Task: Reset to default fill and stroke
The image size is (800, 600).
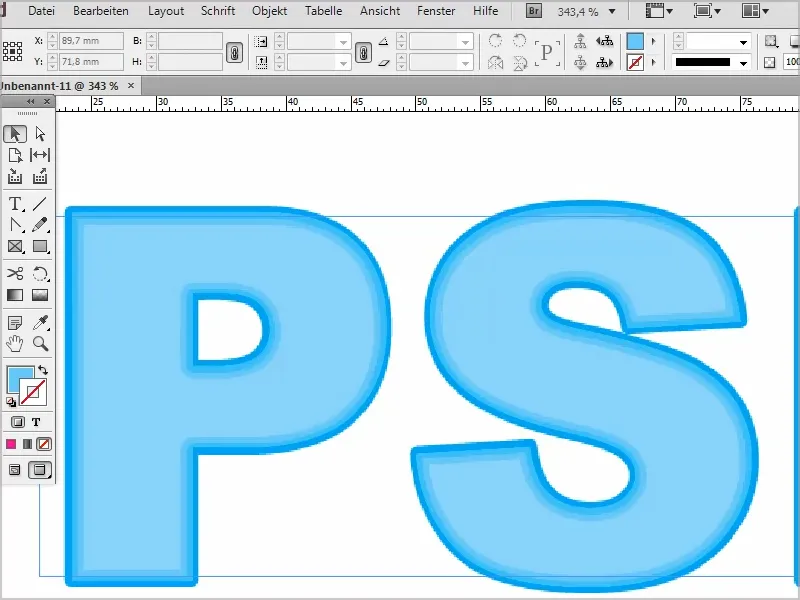Action: [x=11, y=402]
